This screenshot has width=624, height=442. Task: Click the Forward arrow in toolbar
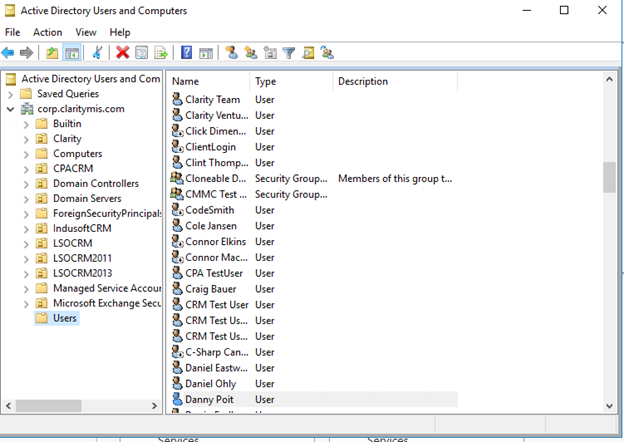point(26,53)
